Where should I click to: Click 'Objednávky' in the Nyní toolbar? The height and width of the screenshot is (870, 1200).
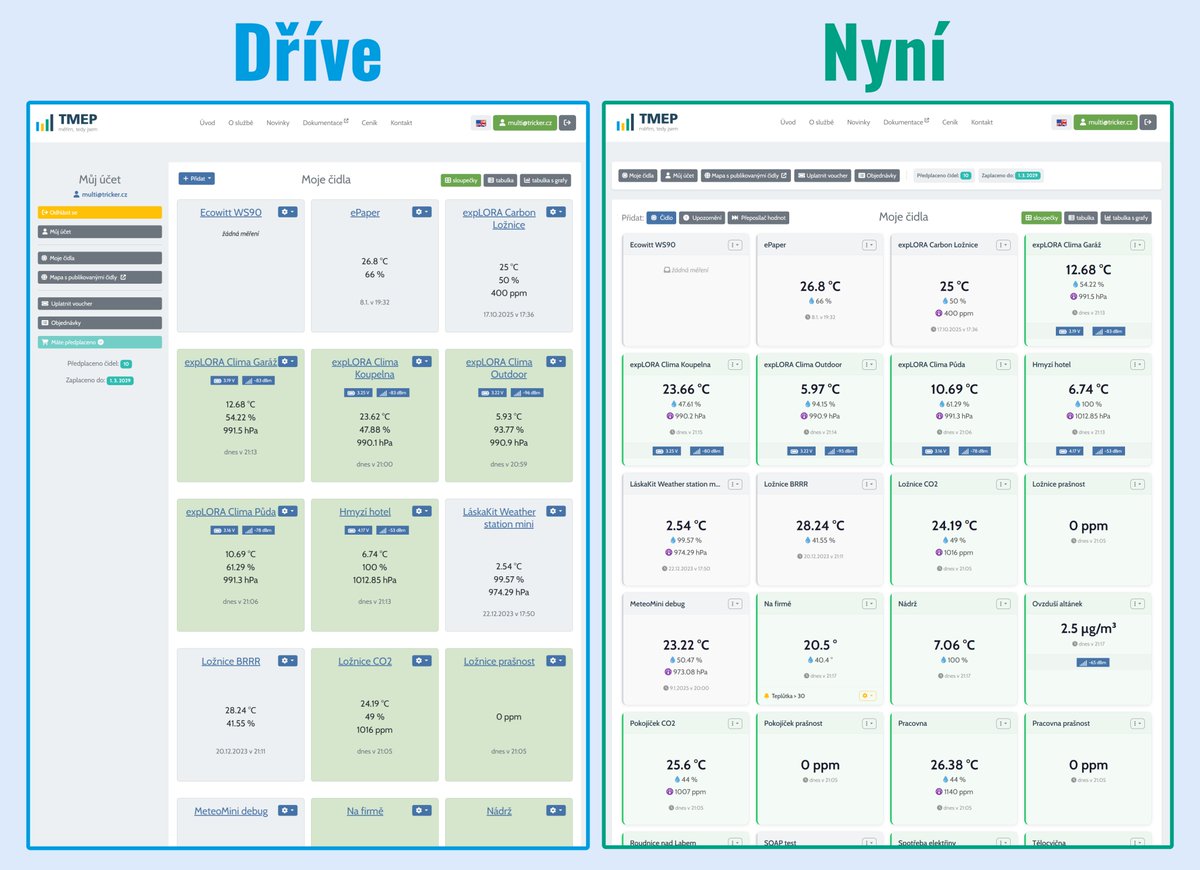(x=879, y=175)
